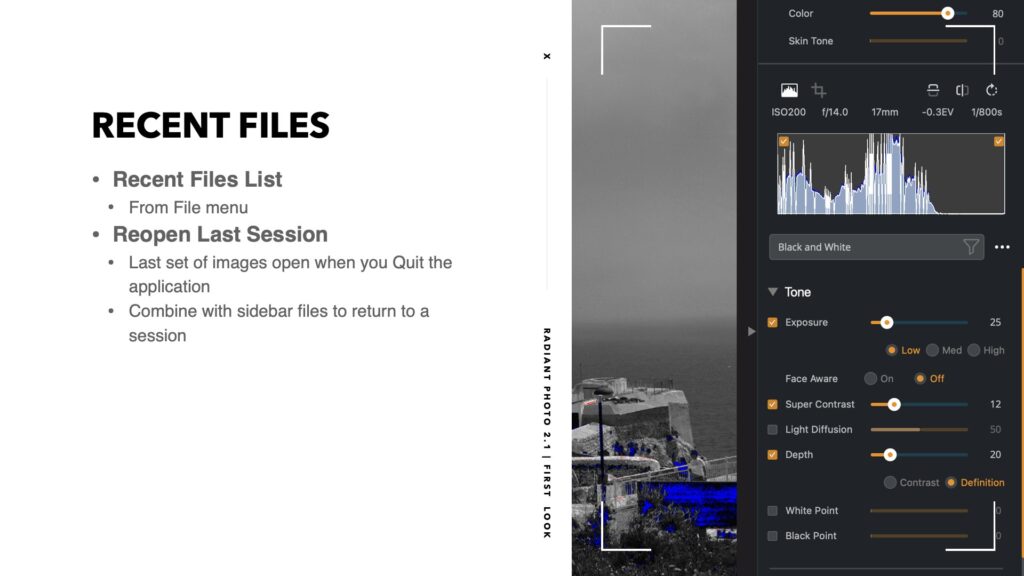The height and width of the screenshot is (576, 1024).
Task: Choose the Definition depth mode radio
Action: tap(951, 483)
